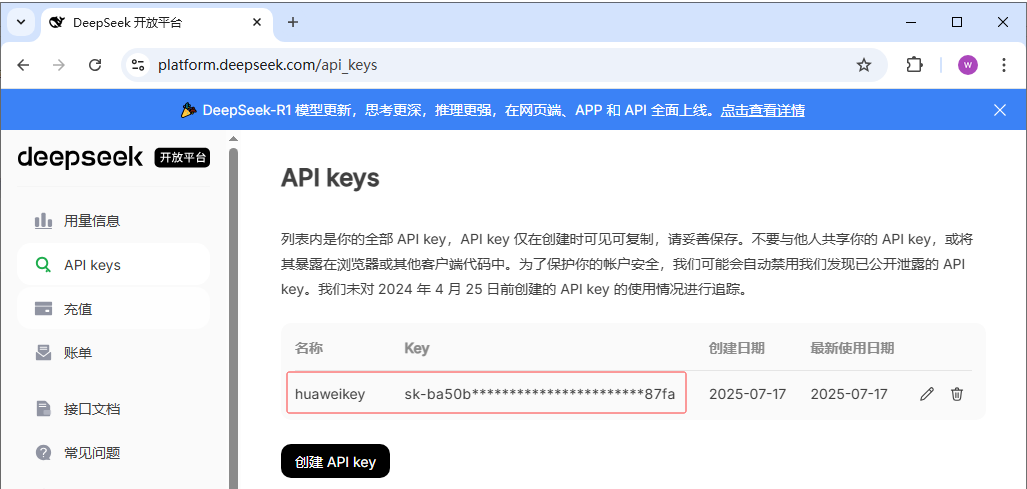Click the API keys magnifier icon
Screen dimensions: 1027x489
click(x=43, y=265)
